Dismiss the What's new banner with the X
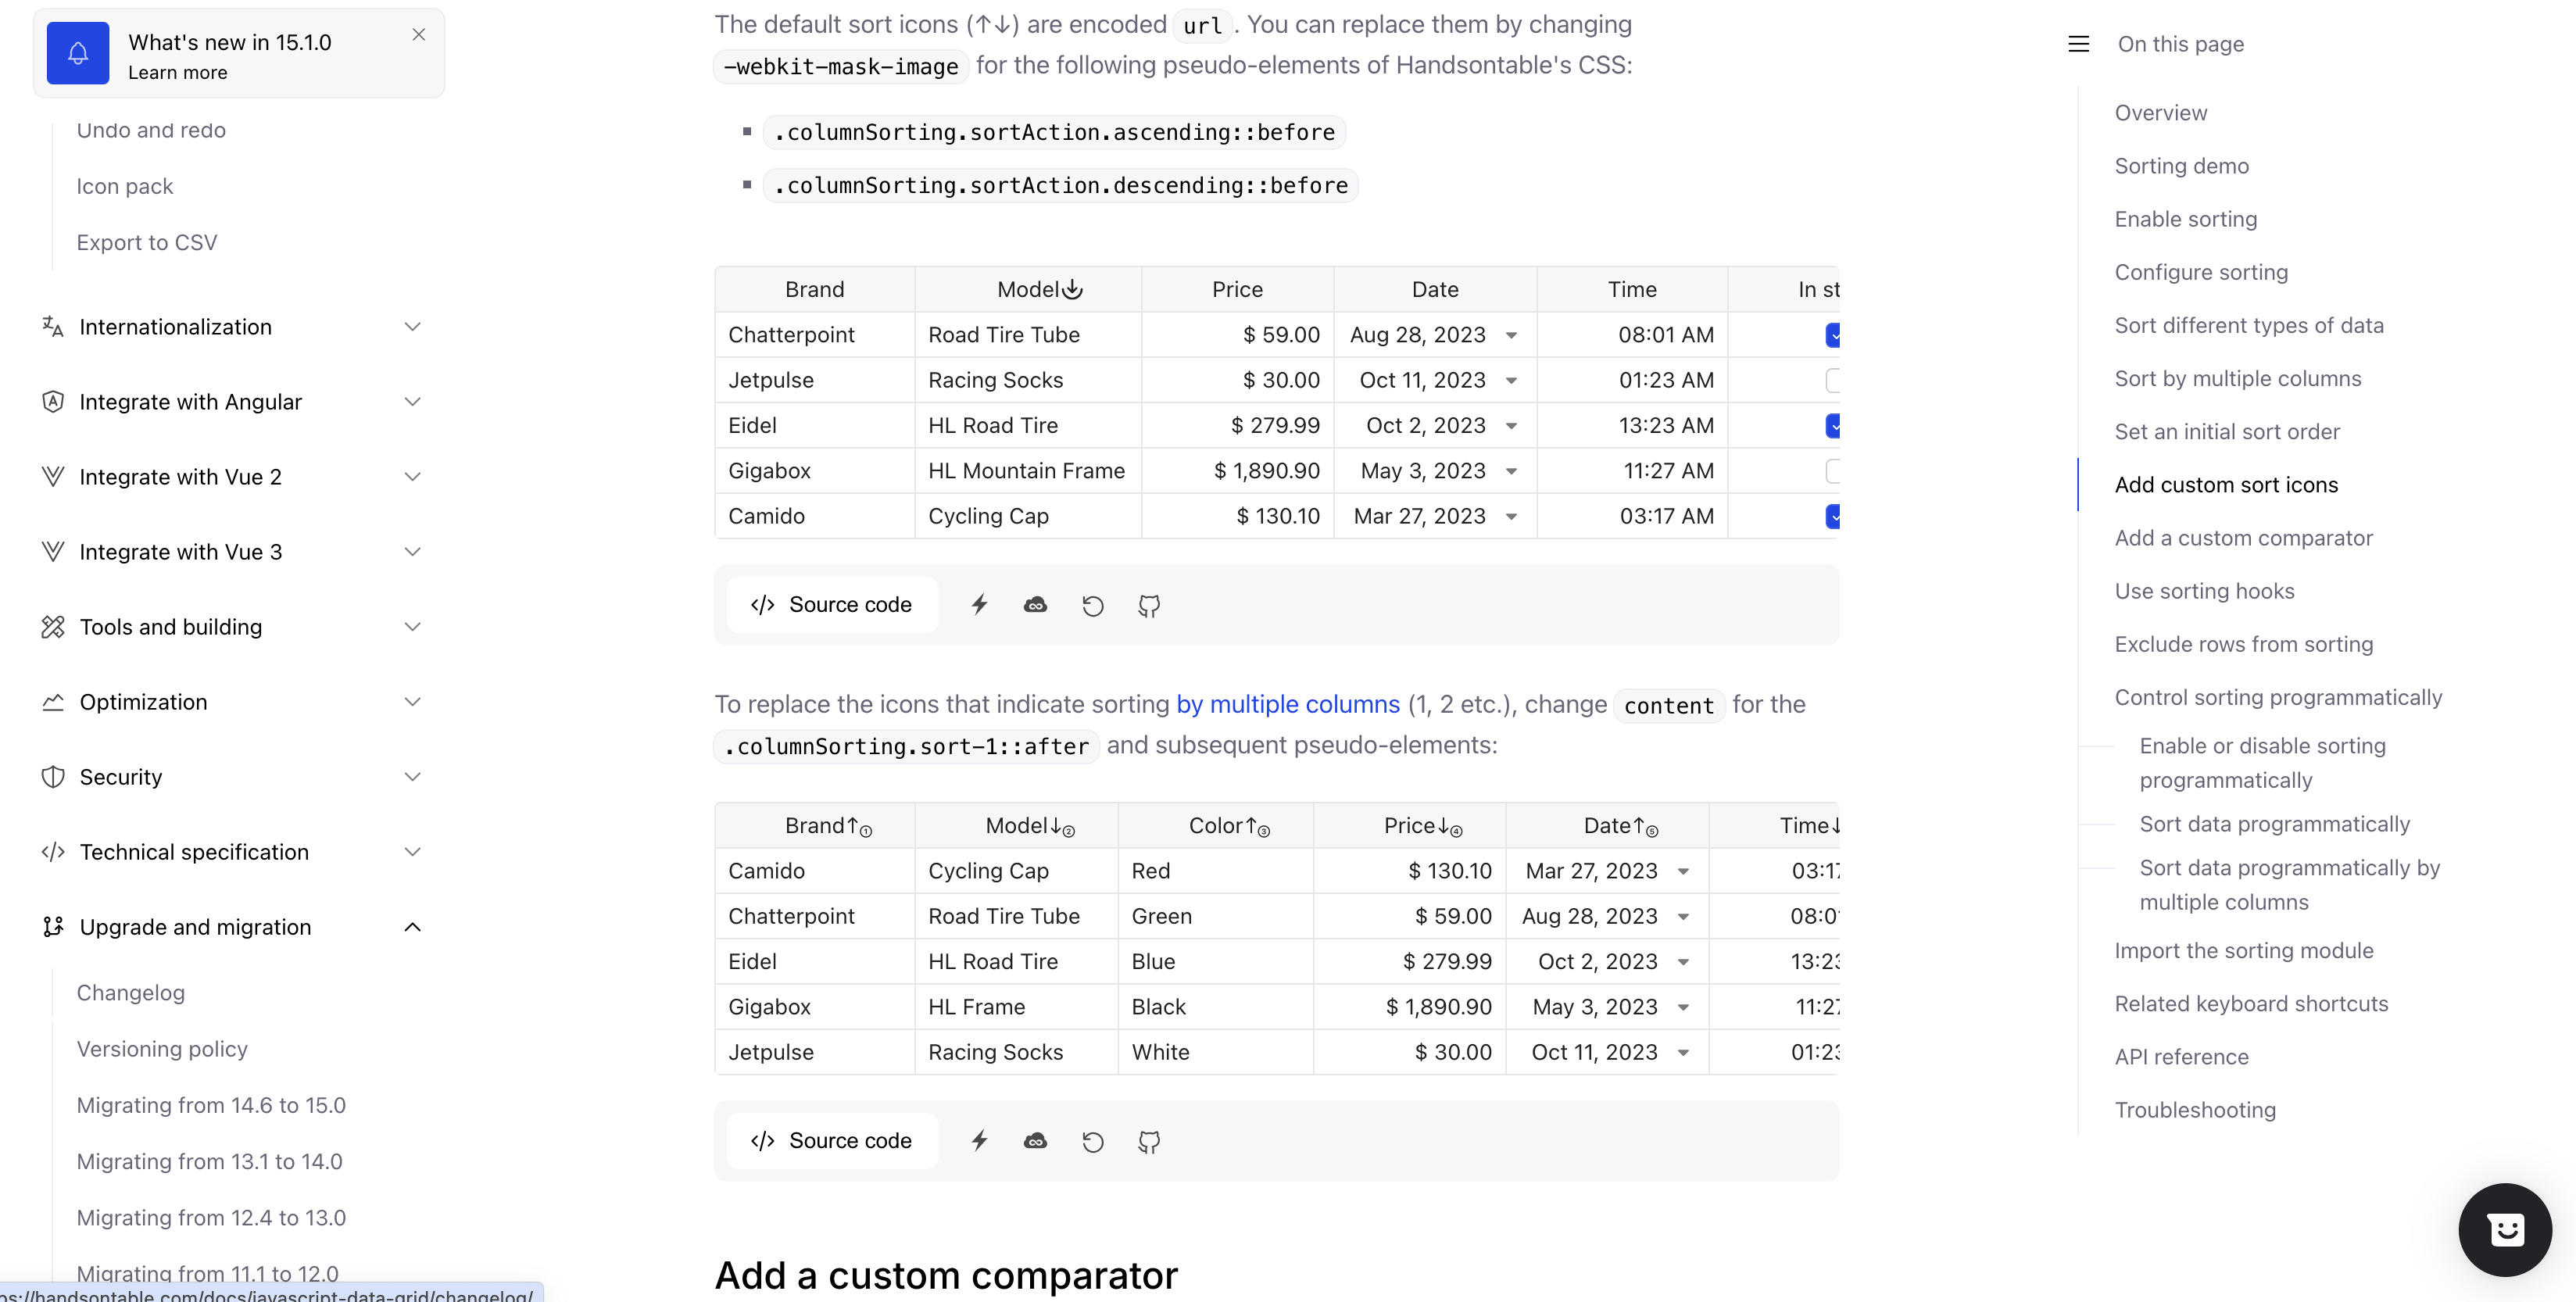 418,34
